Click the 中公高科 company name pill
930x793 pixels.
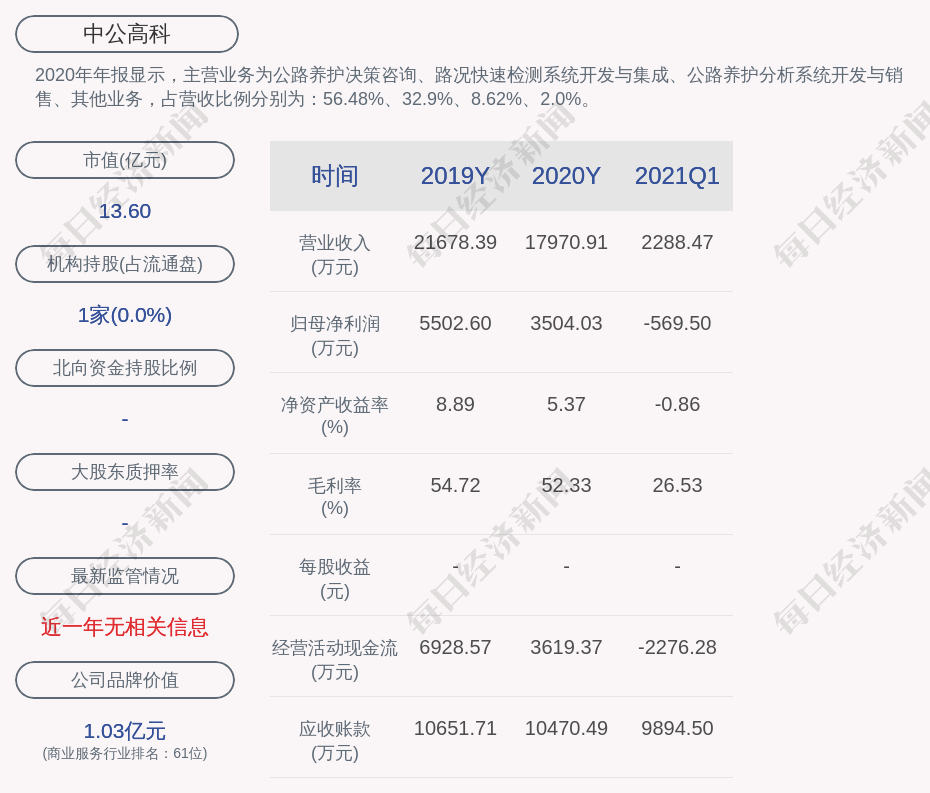click(127, 34)
